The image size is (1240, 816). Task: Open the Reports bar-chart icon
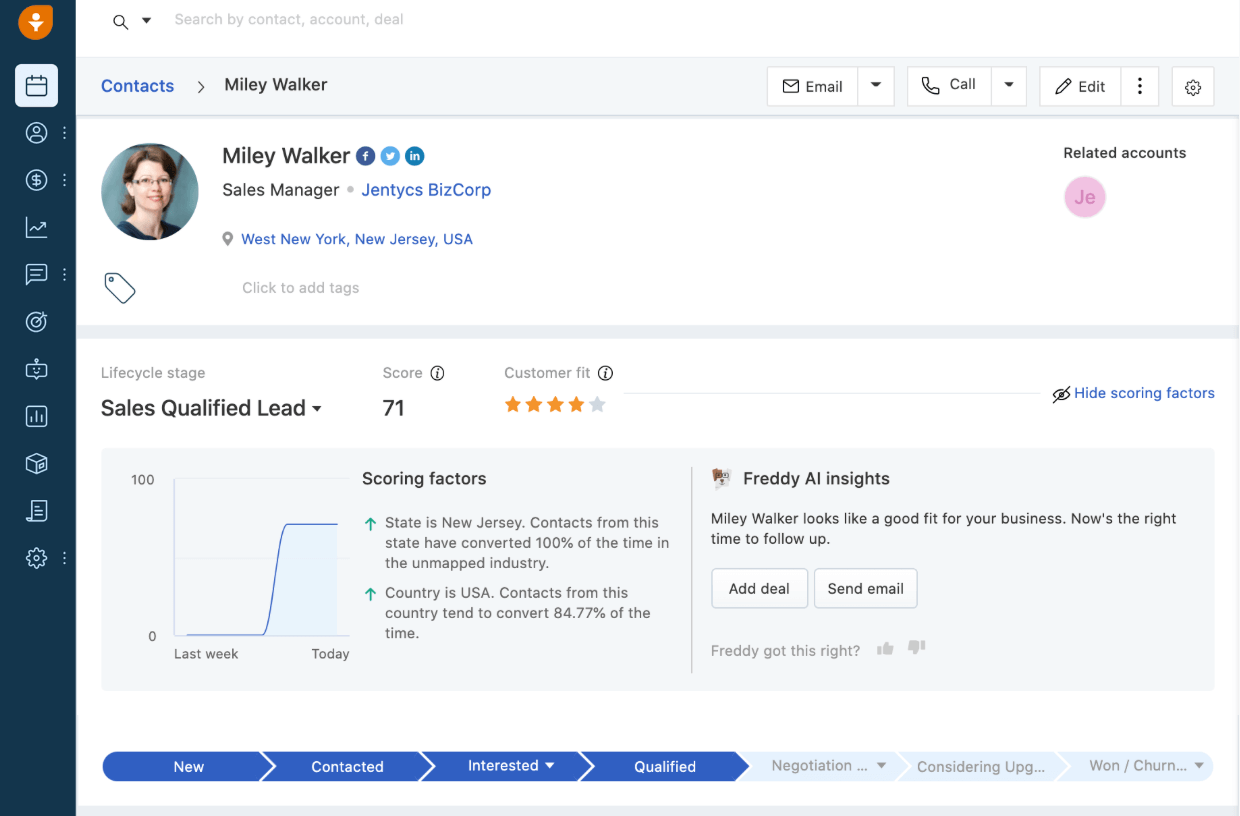[36, 416]
